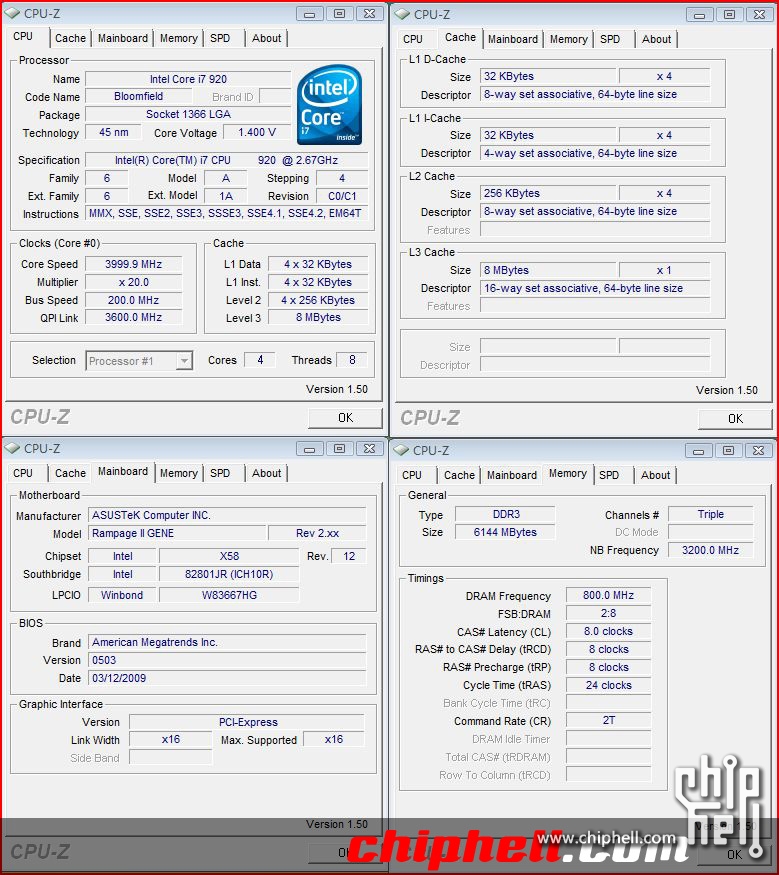Open Mainboard tab in top-left CPU window
Image resolution: width=779 pixels, height=875 pixels.
click(x=123, y=38)
